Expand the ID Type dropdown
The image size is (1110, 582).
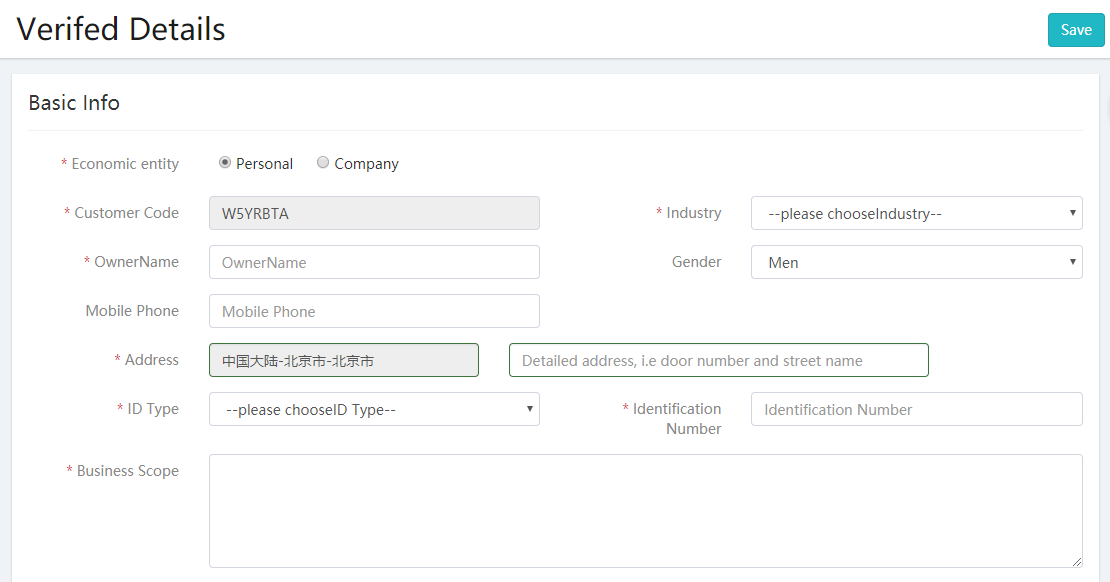click(x=374, y=409)
